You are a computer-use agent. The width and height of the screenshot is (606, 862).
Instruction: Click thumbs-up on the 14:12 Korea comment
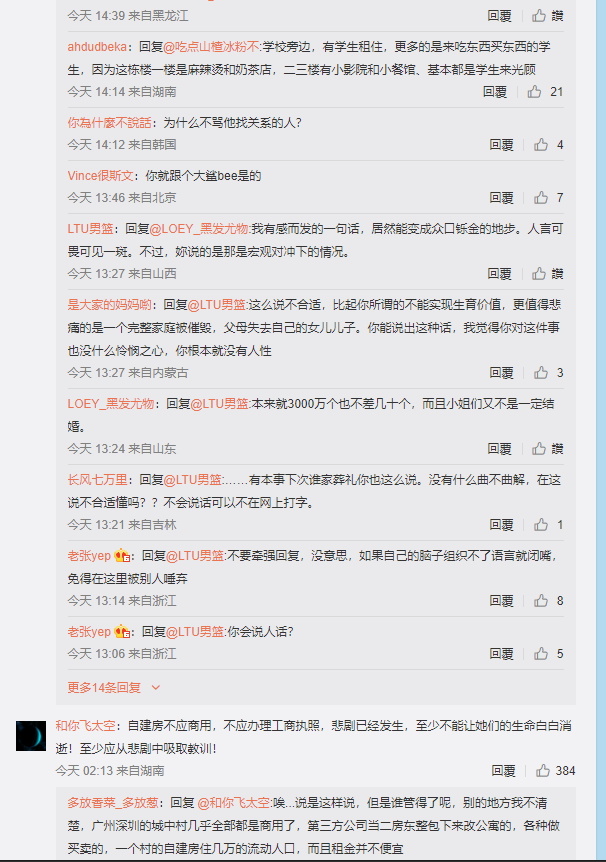pos(541,145)
